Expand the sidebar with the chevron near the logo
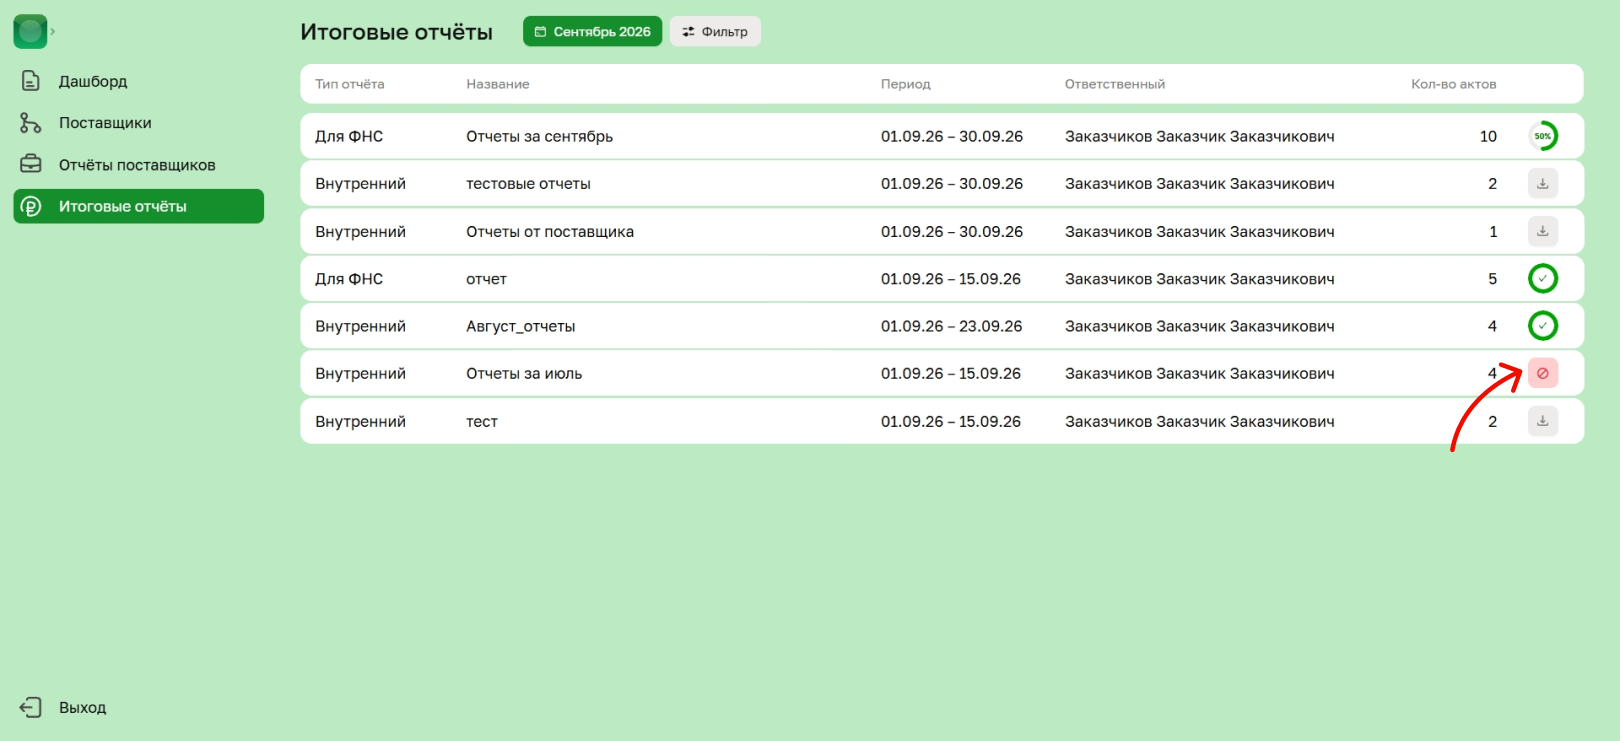The width and height of the screenshot is (1620, 741). click(53, 32)
